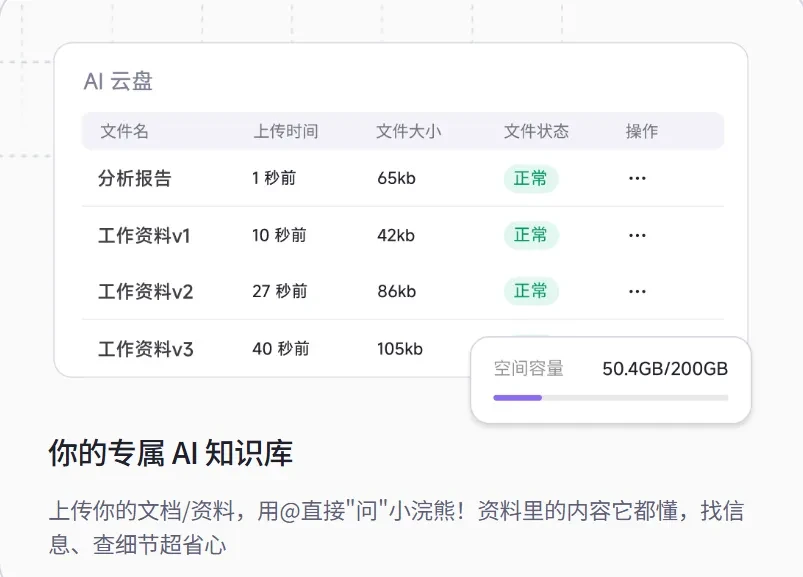Select the file named 工作资料v2

point(145,291)
